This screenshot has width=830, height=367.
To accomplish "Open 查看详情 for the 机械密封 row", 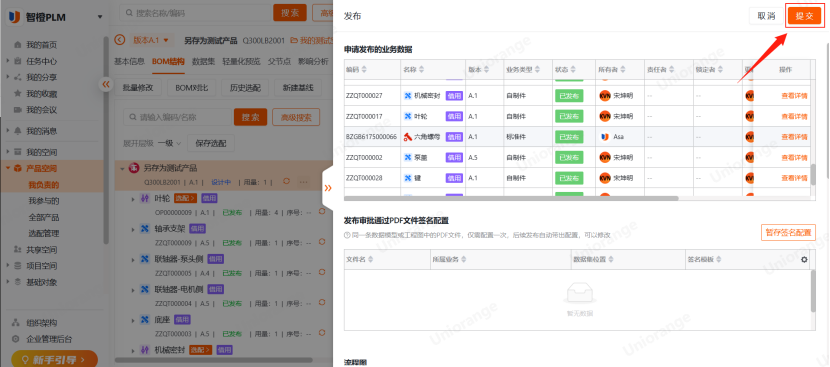I will [794, 96].
